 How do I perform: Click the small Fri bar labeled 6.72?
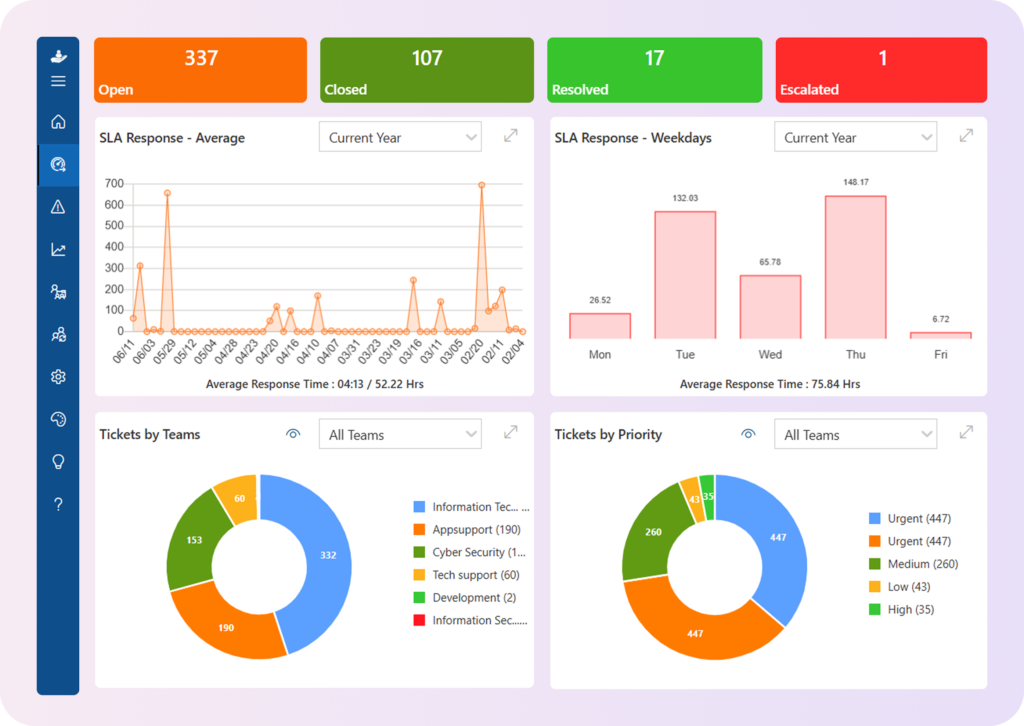click(x=940, y=335)
